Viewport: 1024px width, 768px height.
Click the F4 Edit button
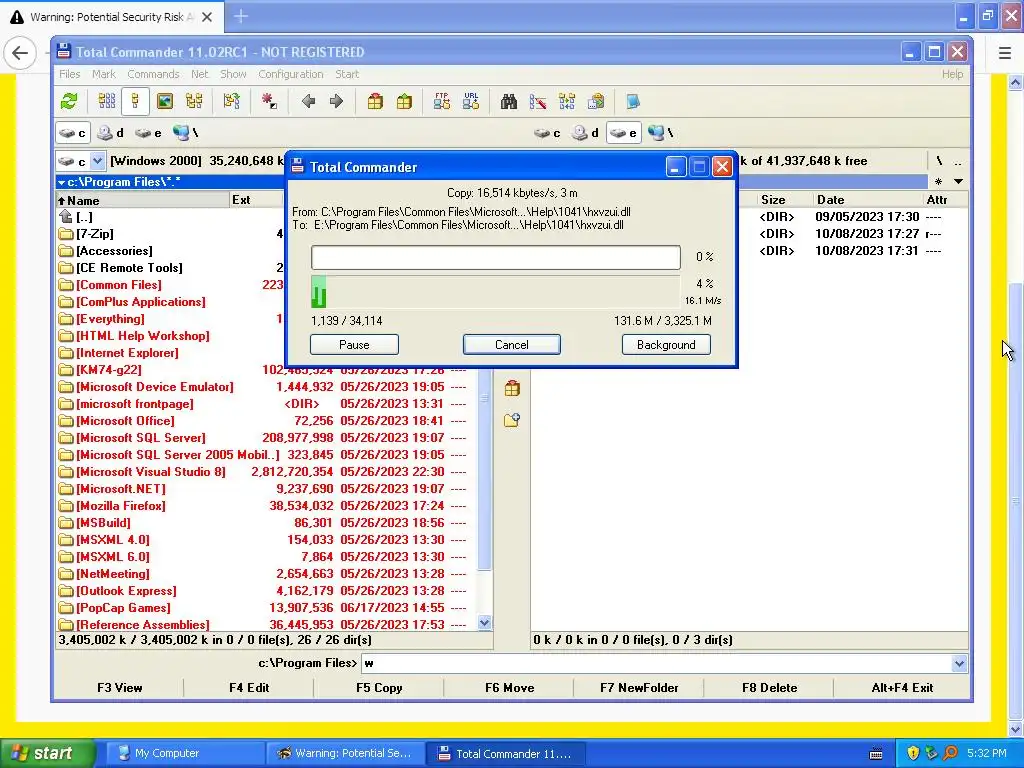[249, 688]
